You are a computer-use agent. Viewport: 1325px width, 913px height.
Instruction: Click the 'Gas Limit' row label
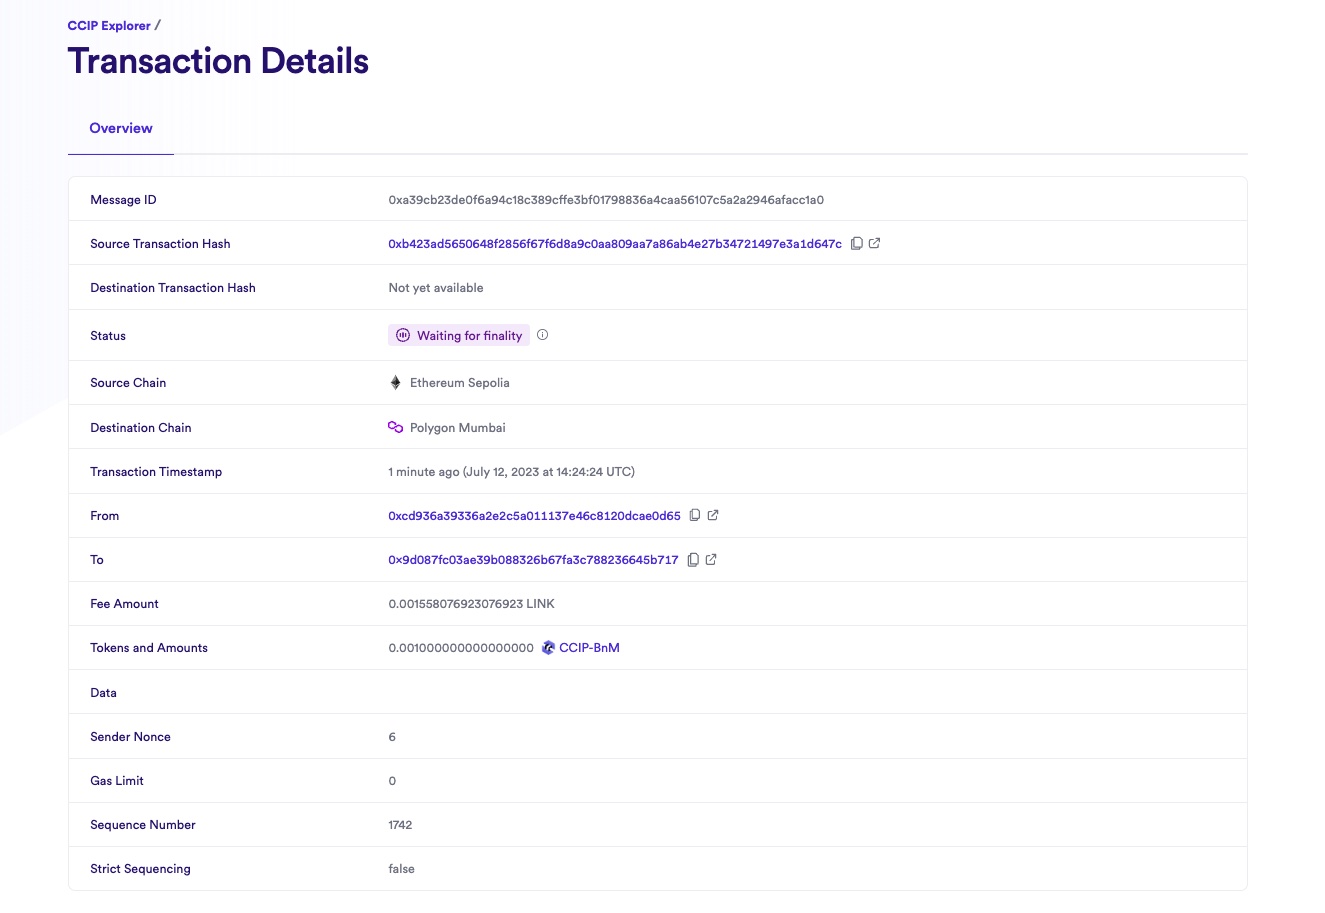tap(117, 780)
